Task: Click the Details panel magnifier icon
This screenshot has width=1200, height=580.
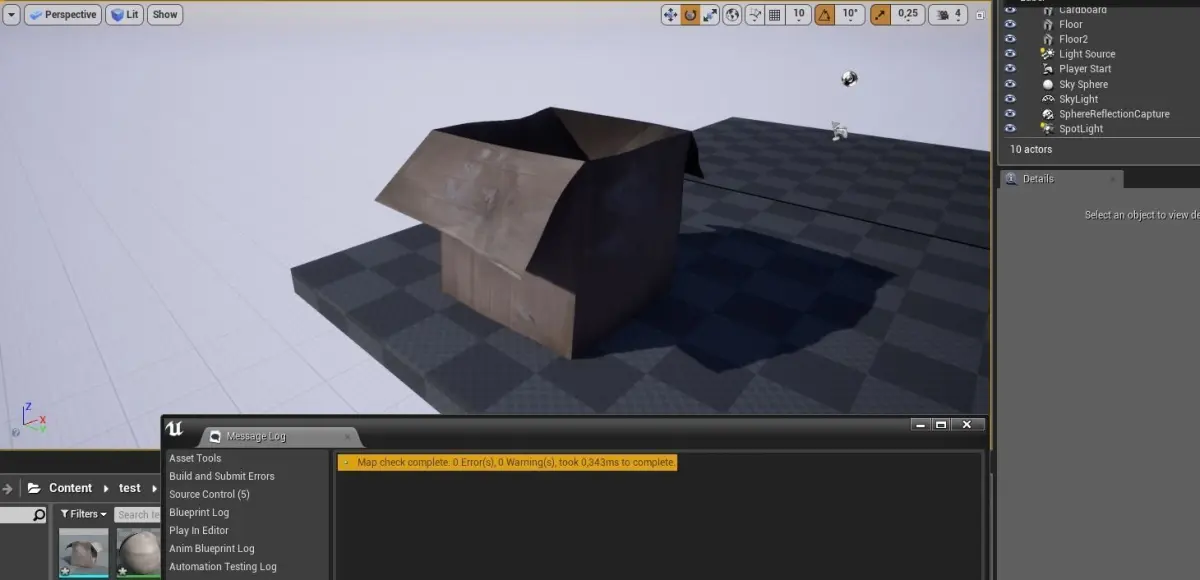Action: point(1011,179)
